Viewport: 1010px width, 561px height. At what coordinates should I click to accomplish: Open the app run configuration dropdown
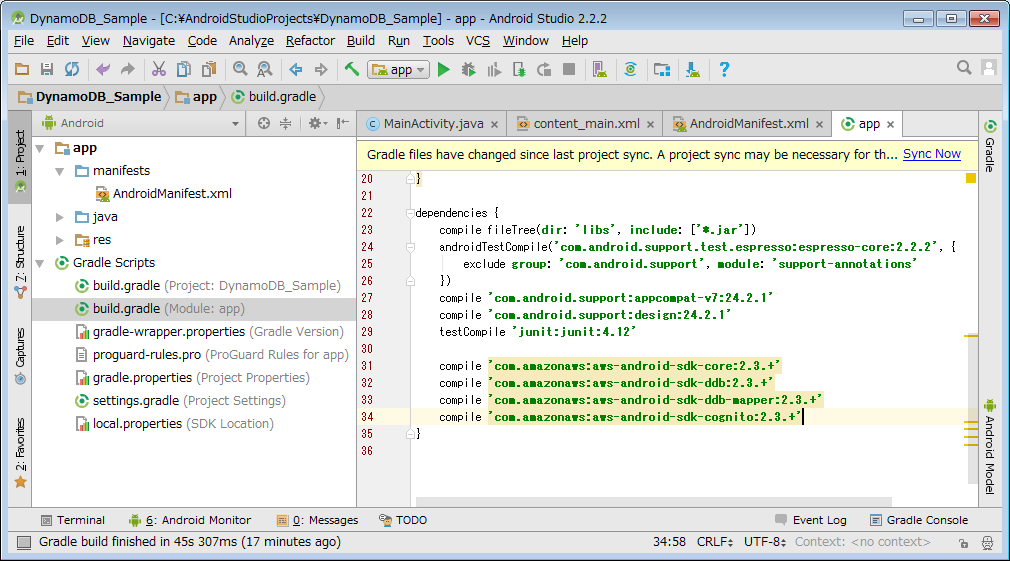[x=398, y=70]
